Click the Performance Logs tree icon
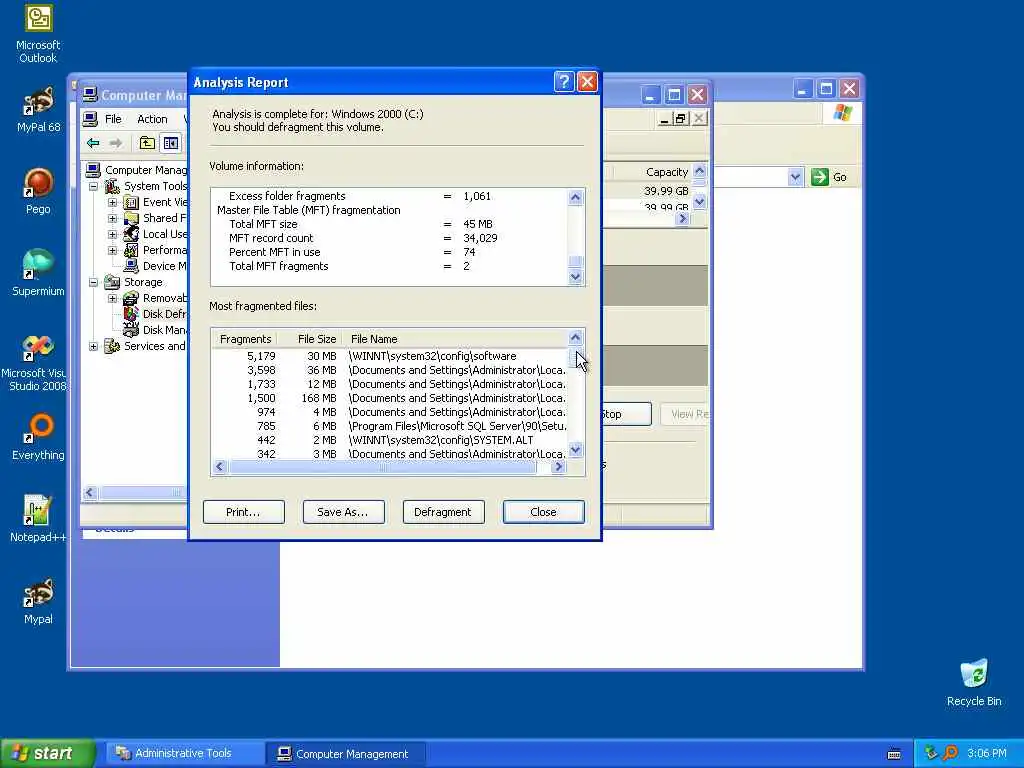The width and height of the screenshot is (1024, 768). 131,250
